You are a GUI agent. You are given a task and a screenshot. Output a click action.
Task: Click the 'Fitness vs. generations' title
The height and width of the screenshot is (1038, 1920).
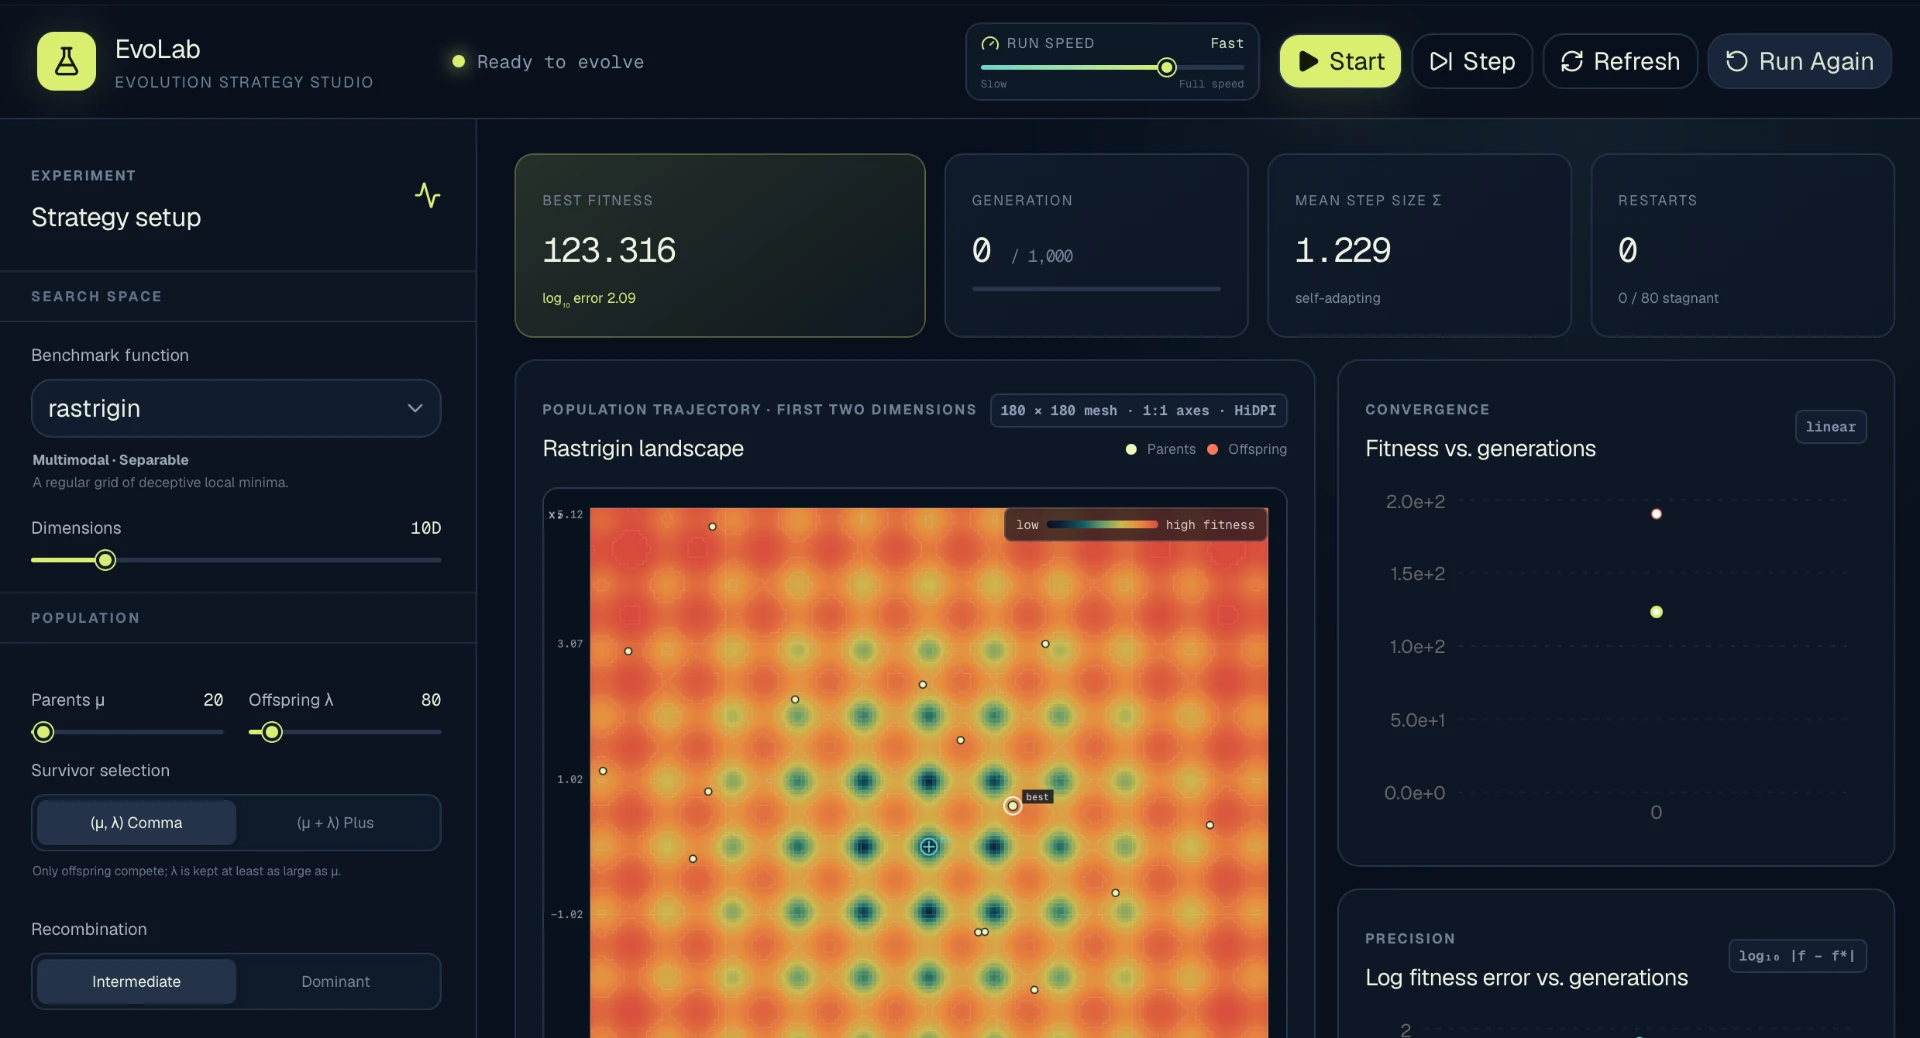pyautogui.click(x=1480, y=449)
